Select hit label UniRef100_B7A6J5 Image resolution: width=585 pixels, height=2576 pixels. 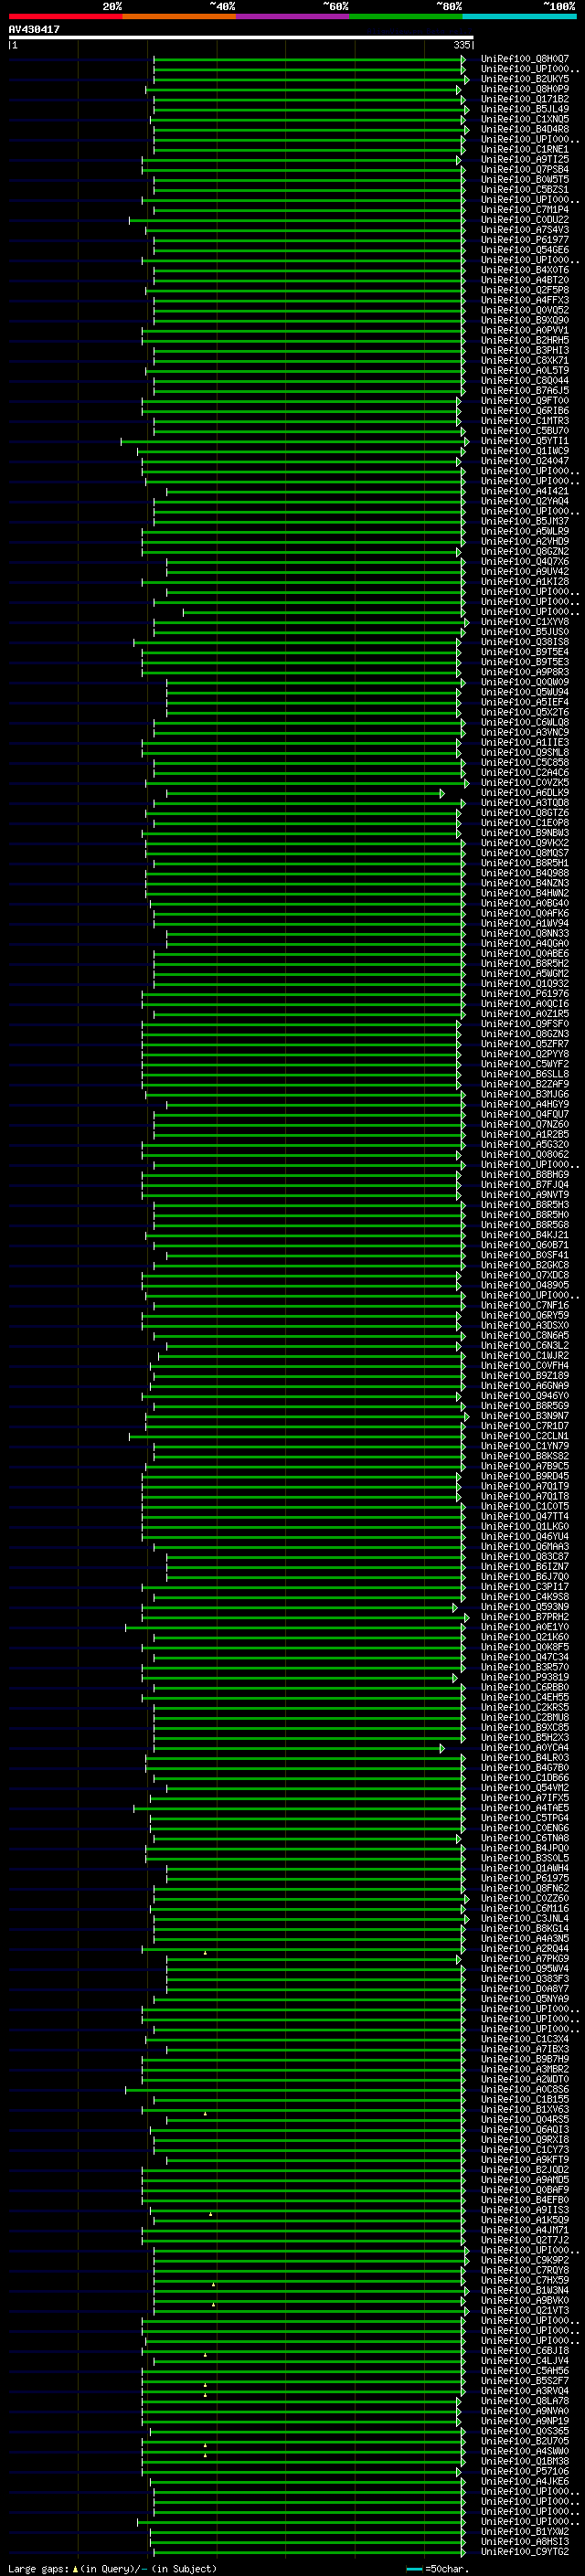point(525,391)
